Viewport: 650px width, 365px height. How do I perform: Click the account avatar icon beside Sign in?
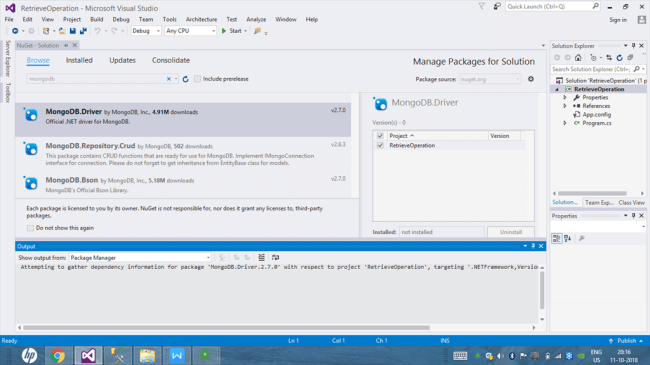coord(642,19)
